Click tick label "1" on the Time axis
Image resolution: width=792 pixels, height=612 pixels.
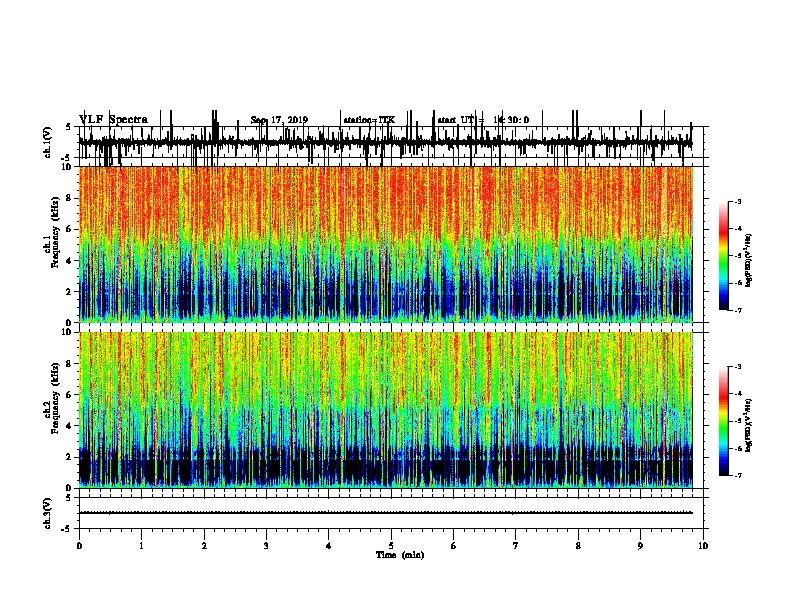pos(142,546)
